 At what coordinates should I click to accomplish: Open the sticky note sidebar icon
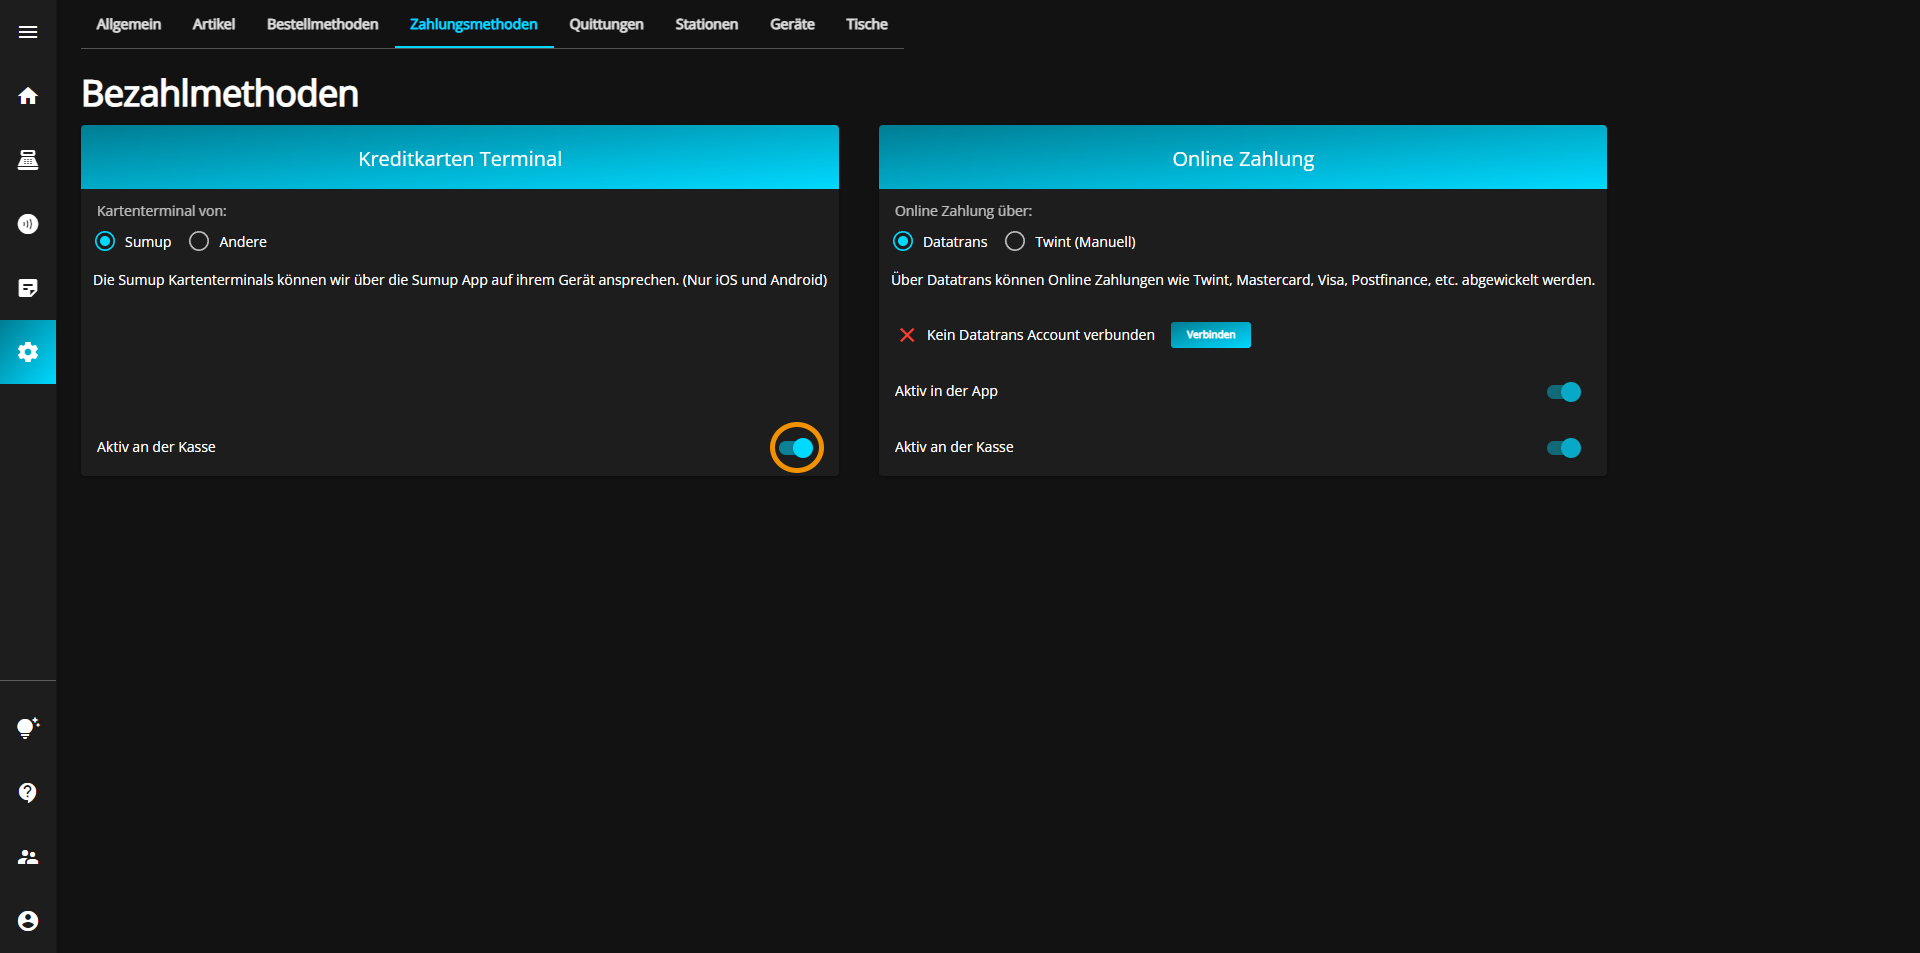pos(28,288)
